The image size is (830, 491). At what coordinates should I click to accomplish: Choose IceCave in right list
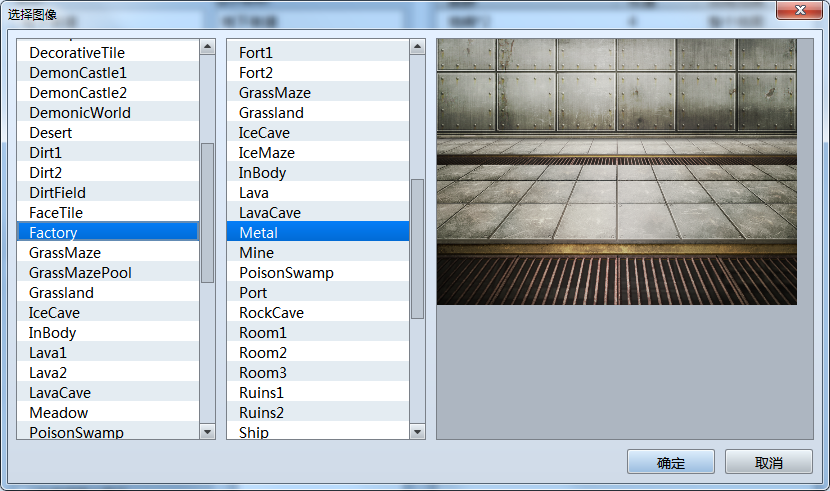point(318,133)
